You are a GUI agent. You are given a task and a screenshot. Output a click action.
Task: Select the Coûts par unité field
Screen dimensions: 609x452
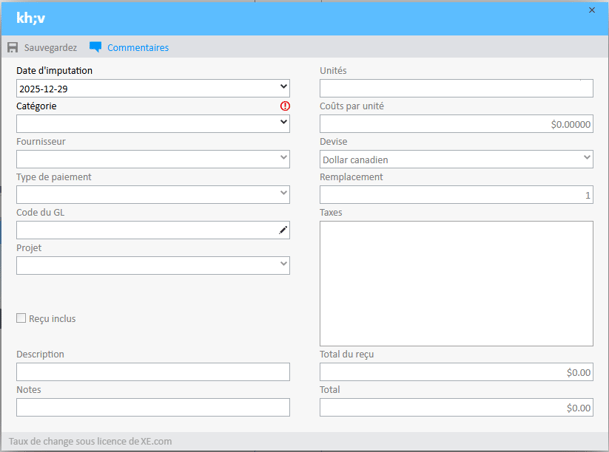[x=456, y=124]
